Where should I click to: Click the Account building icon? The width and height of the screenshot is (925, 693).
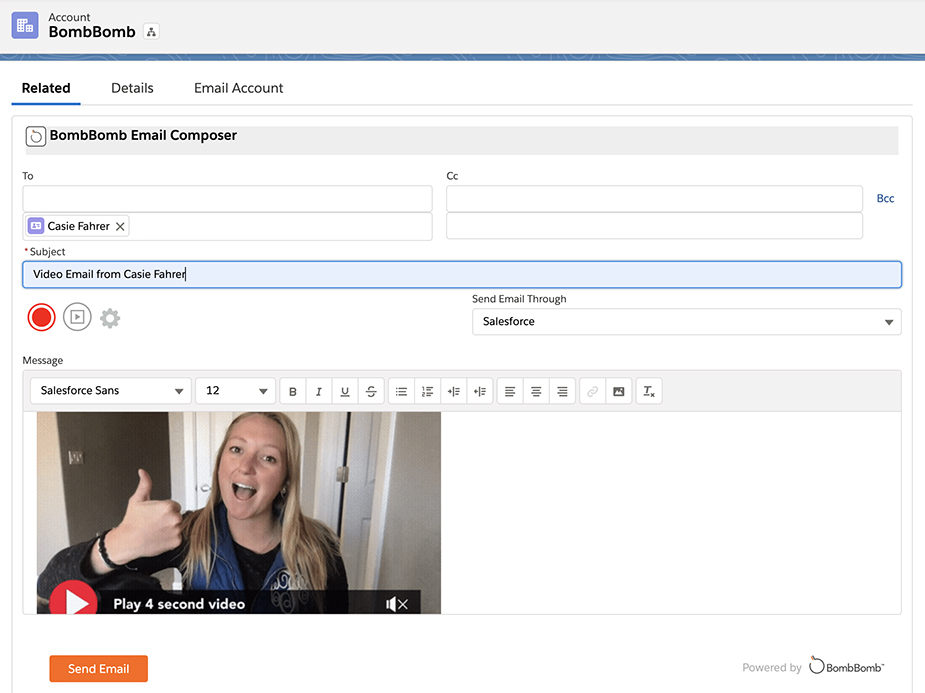coord(25,25)
